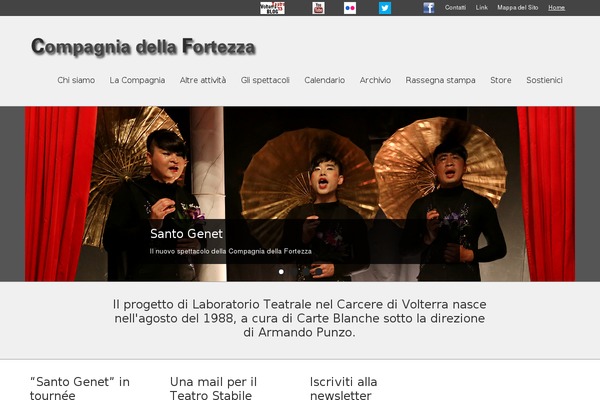Select the last dark slideshow dot
The height and width of the screenshot is (400, 600).
tap(319, 271)
